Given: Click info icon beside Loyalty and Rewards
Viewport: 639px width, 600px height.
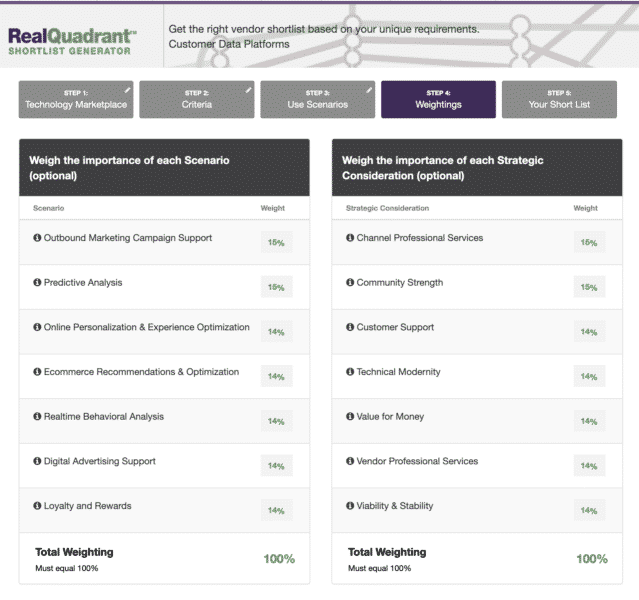Looking at the screenshot, I should (38, 506).
